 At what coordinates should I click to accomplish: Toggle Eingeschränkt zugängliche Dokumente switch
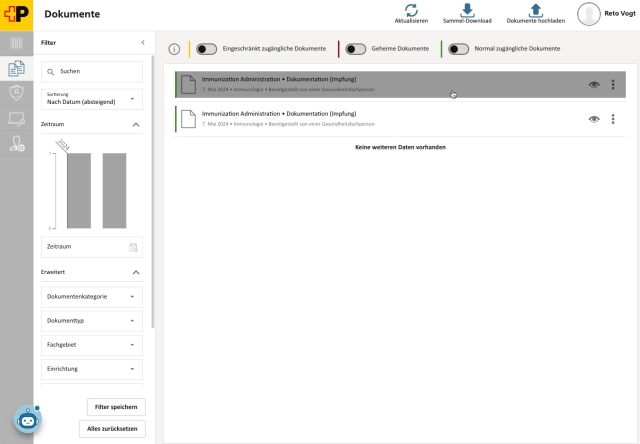coord(207,49)
